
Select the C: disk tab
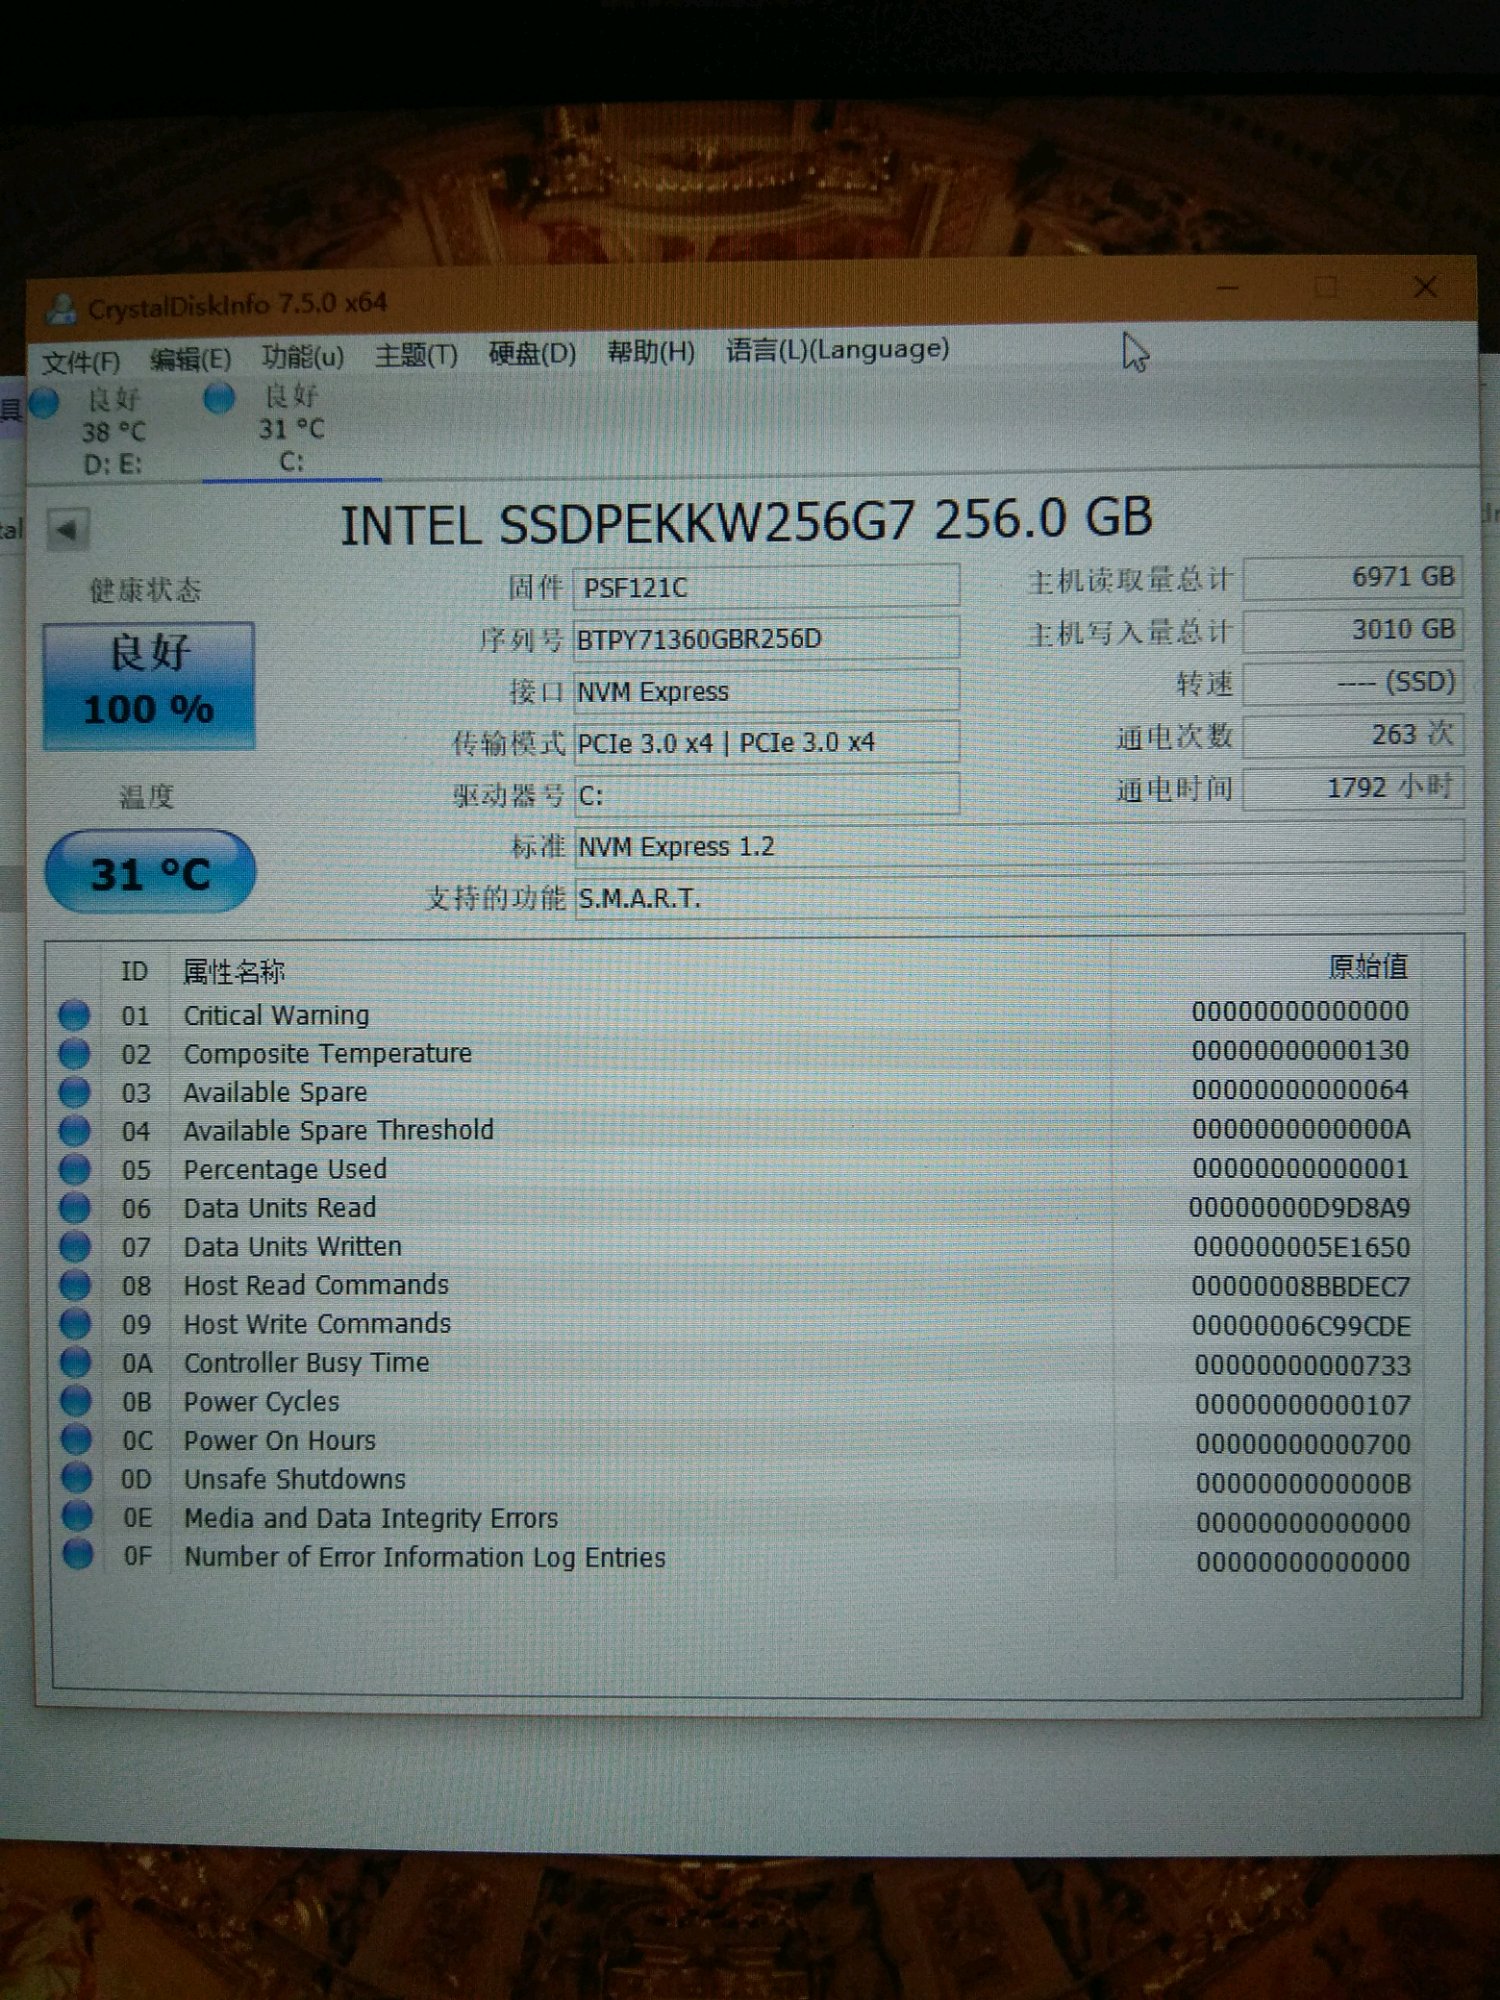tap(290, 429)
